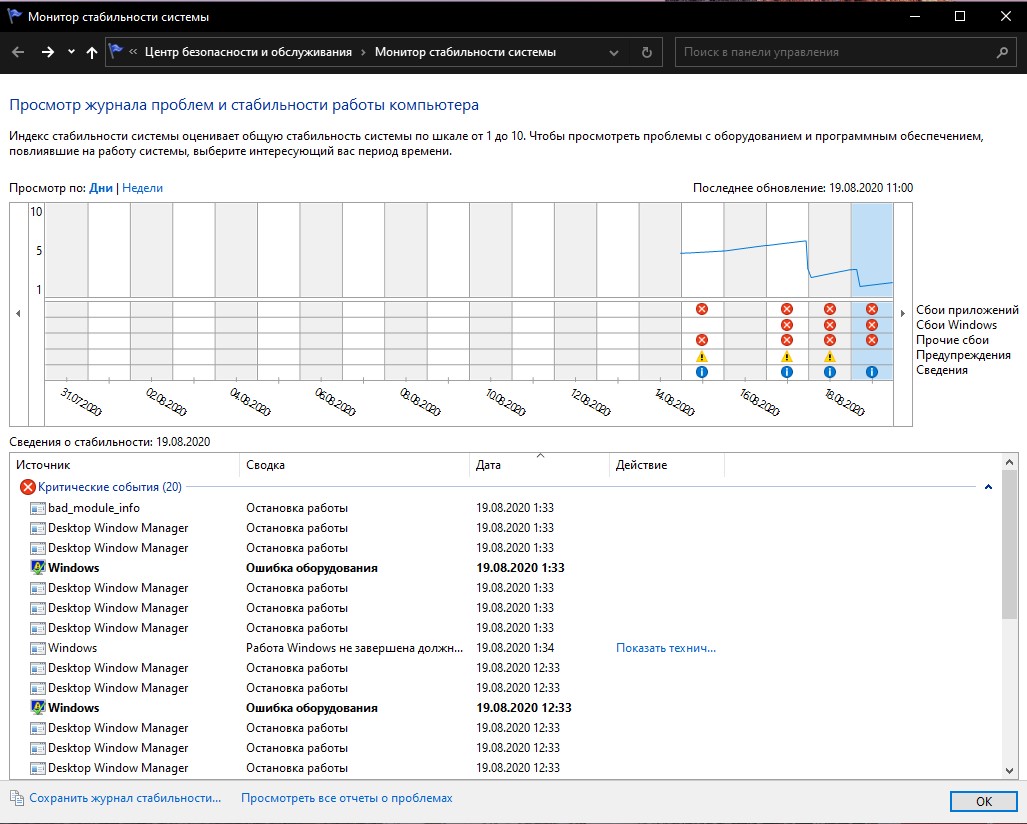This screenshot has width=1027, height=824.
Task: Click 'Сохранить журнал стабильности...' link
Action: tap(125, 798)
